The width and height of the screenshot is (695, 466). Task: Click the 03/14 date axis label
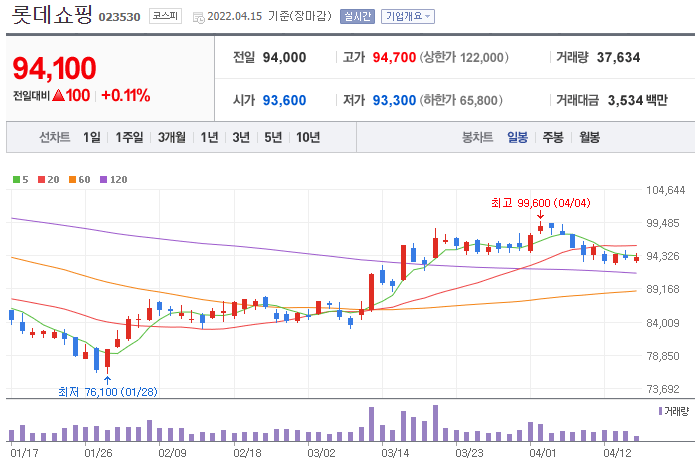coord(395,453)
